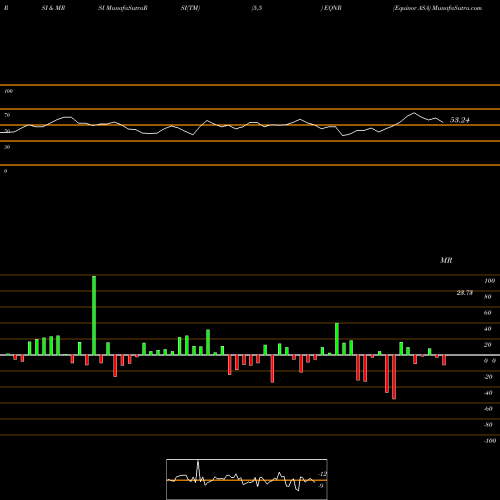
Task: Click the tallest green MR bar
Action: click(94, 315)
